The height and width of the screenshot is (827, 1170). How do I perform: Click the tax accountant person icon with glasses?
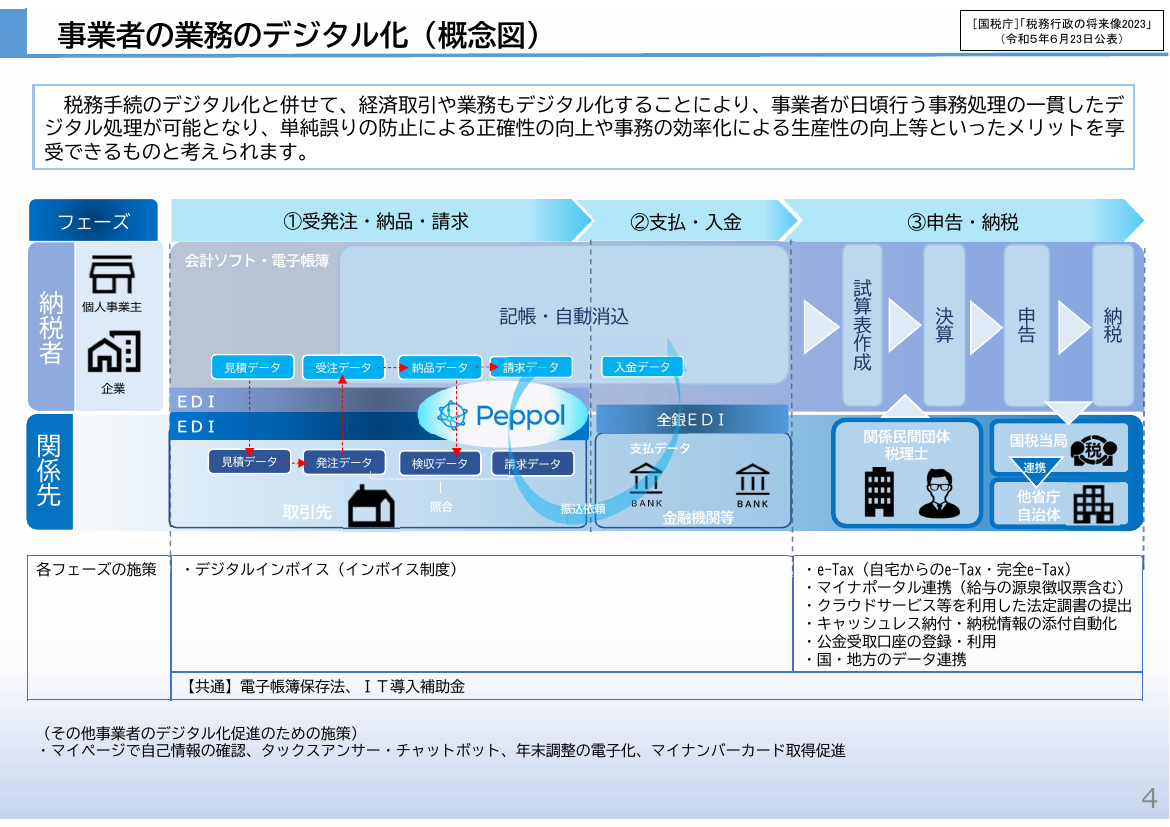coord(939,493)
